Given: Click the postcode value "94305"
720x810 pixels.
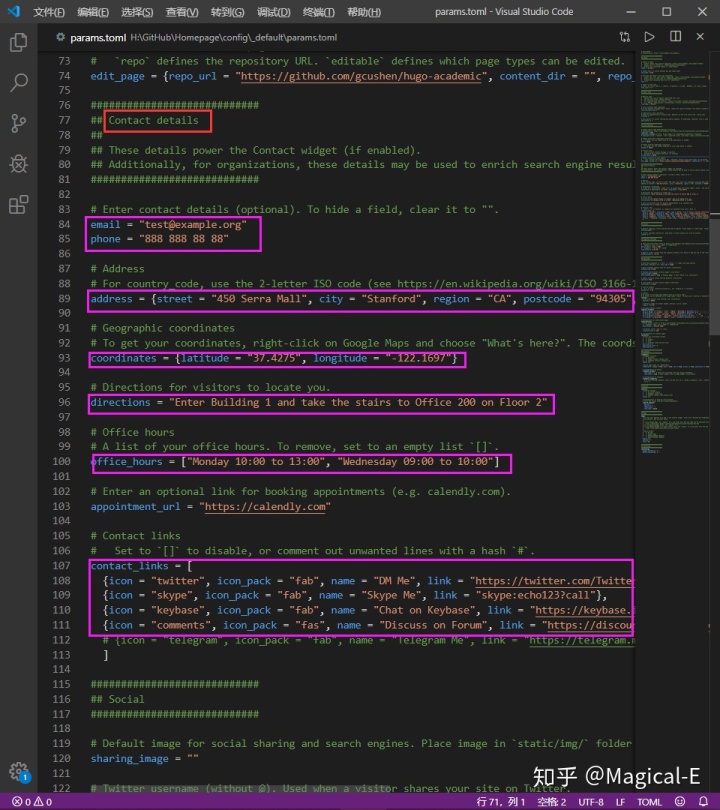Looking at the screenshot, I should coord(611,299).
